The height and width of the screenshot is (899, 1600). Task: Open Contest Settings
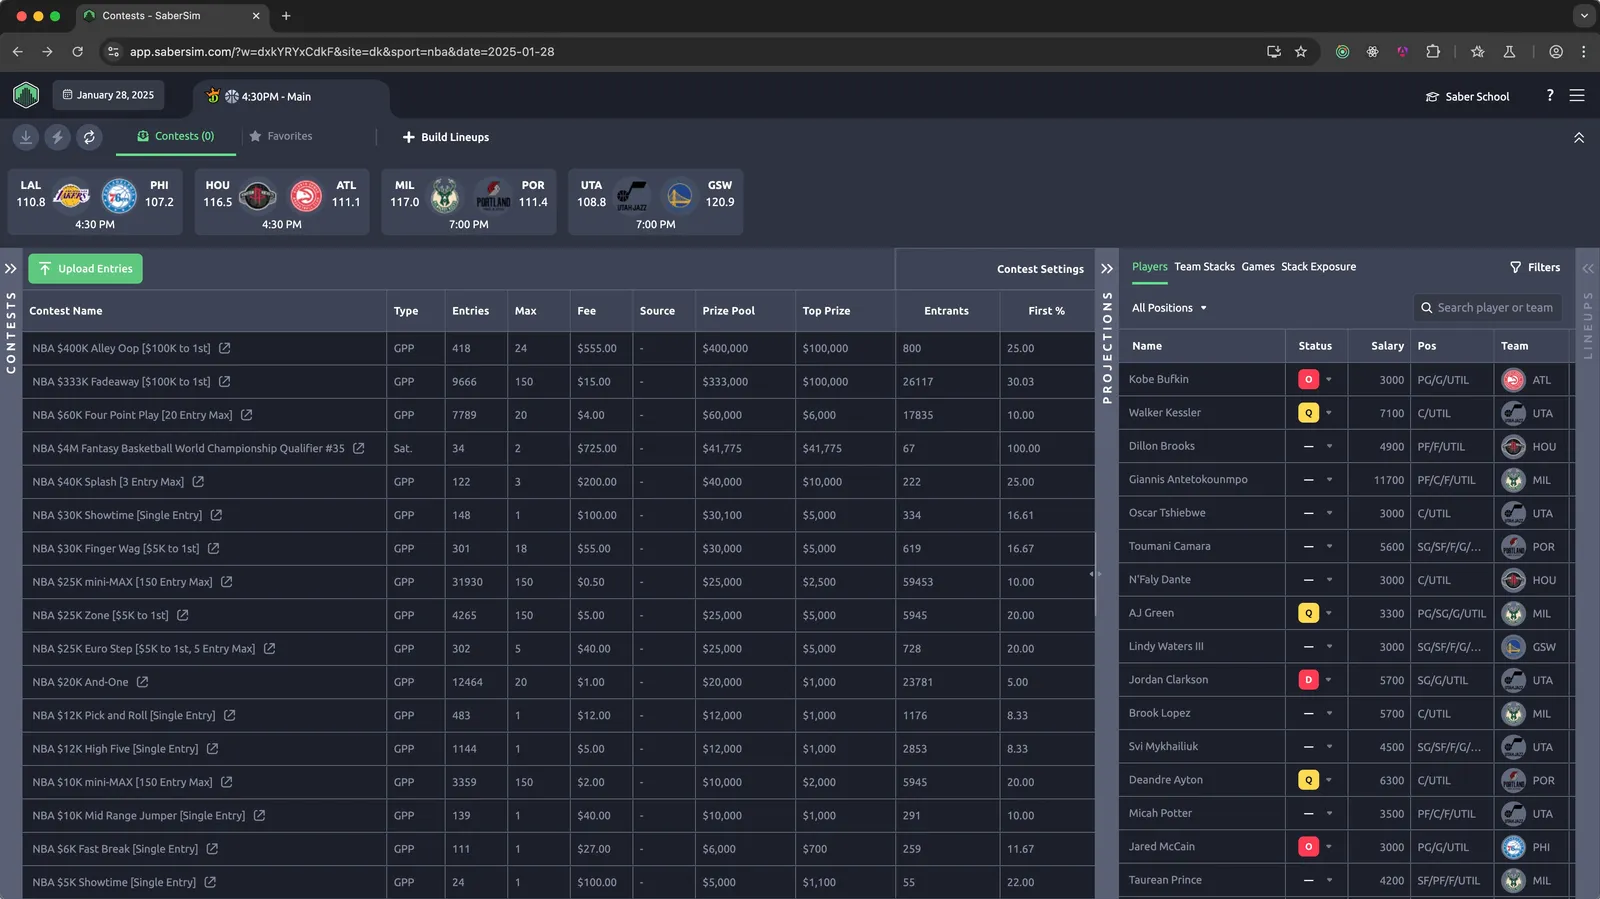1040,269
